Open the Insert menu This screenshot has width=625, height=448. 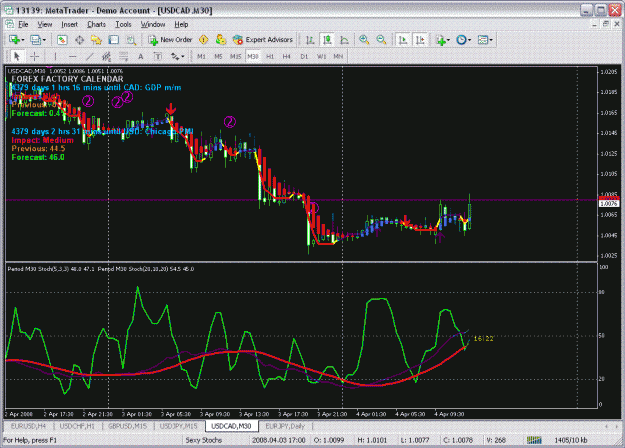pos(69,24)
